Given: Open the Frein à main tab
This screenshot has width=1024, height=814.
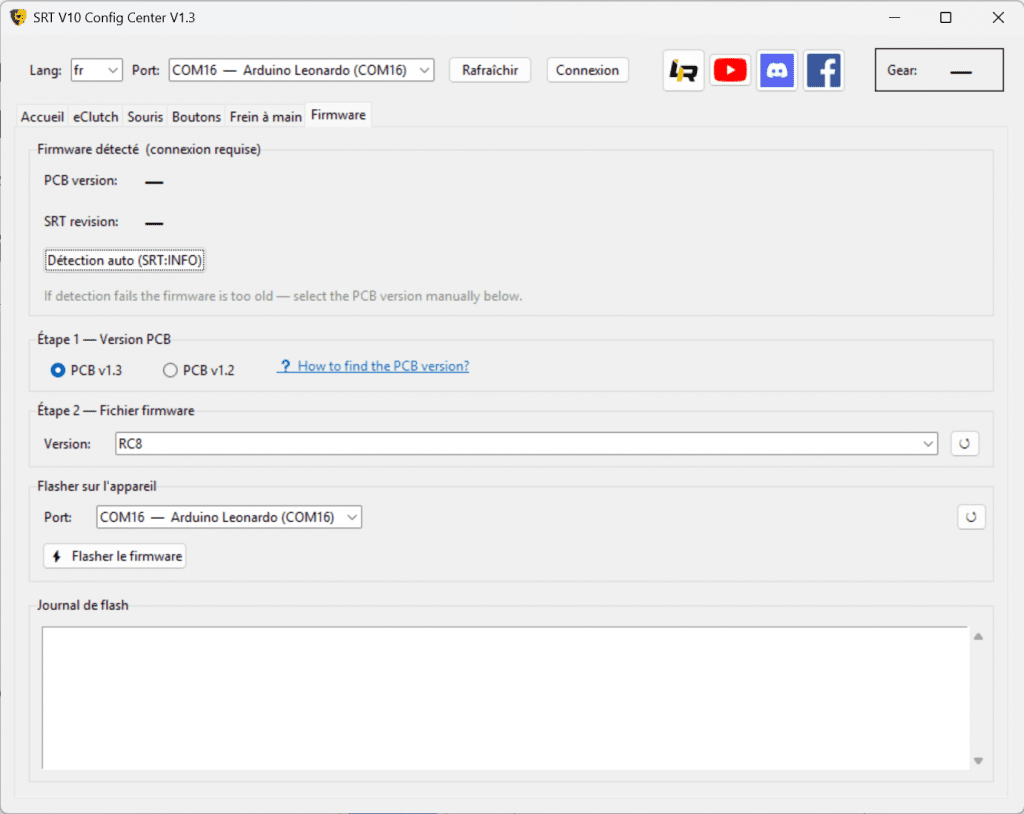Looking at the screenshot, I should pyautogui.click(x=265, y=117).
